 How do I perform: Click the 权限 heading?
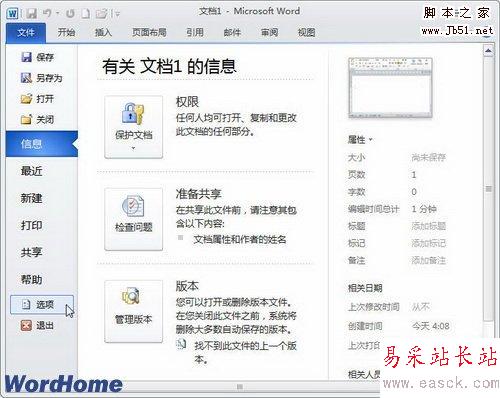[x=187, y=102]
